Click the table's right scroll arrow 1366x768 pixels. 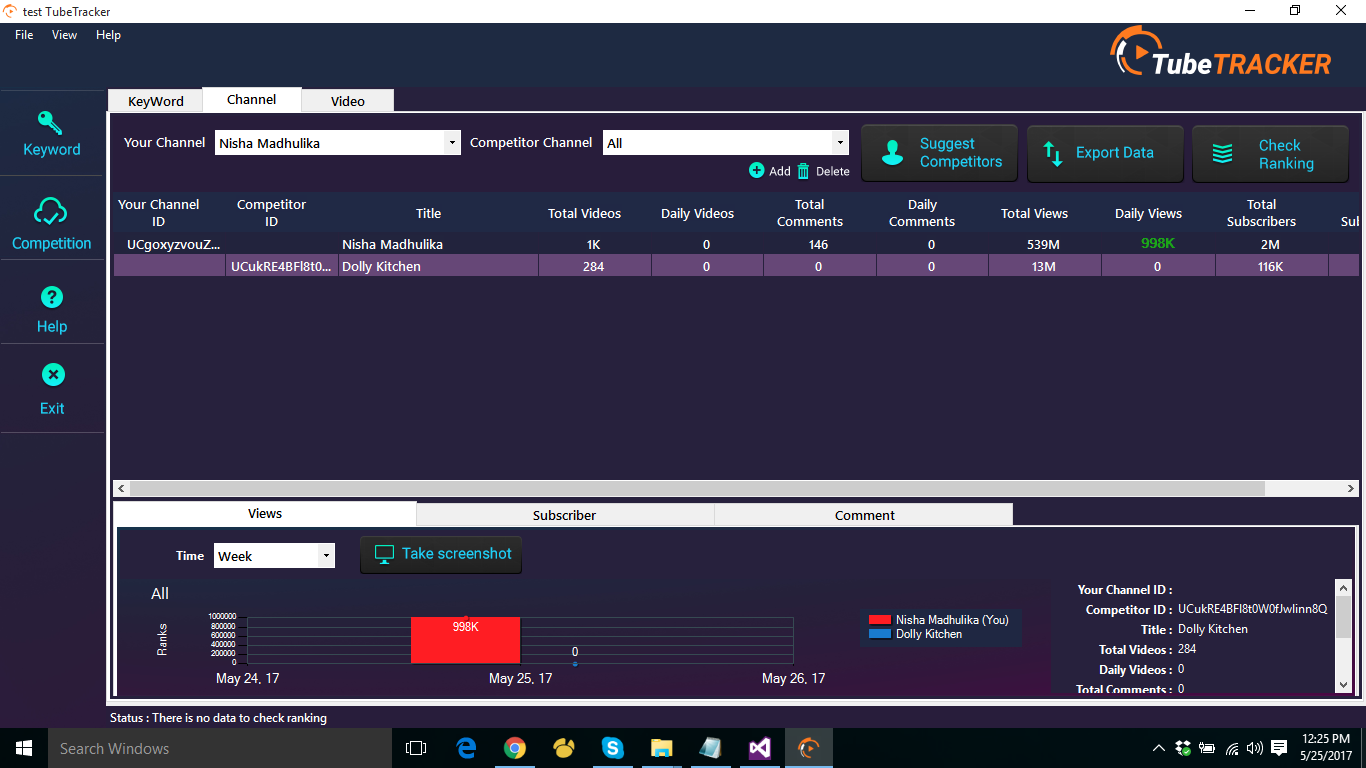(1351, 489)
